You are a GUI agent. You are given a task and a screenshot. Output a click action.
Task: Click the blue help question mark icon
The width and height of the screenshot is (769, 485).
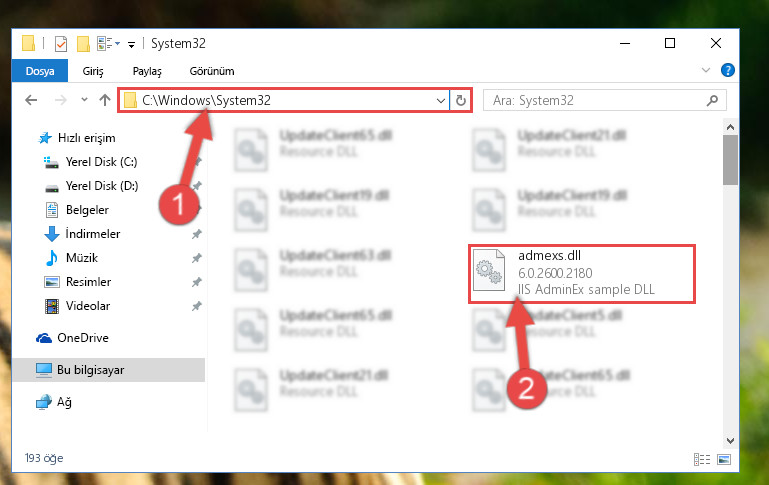[x=727, y=70]
